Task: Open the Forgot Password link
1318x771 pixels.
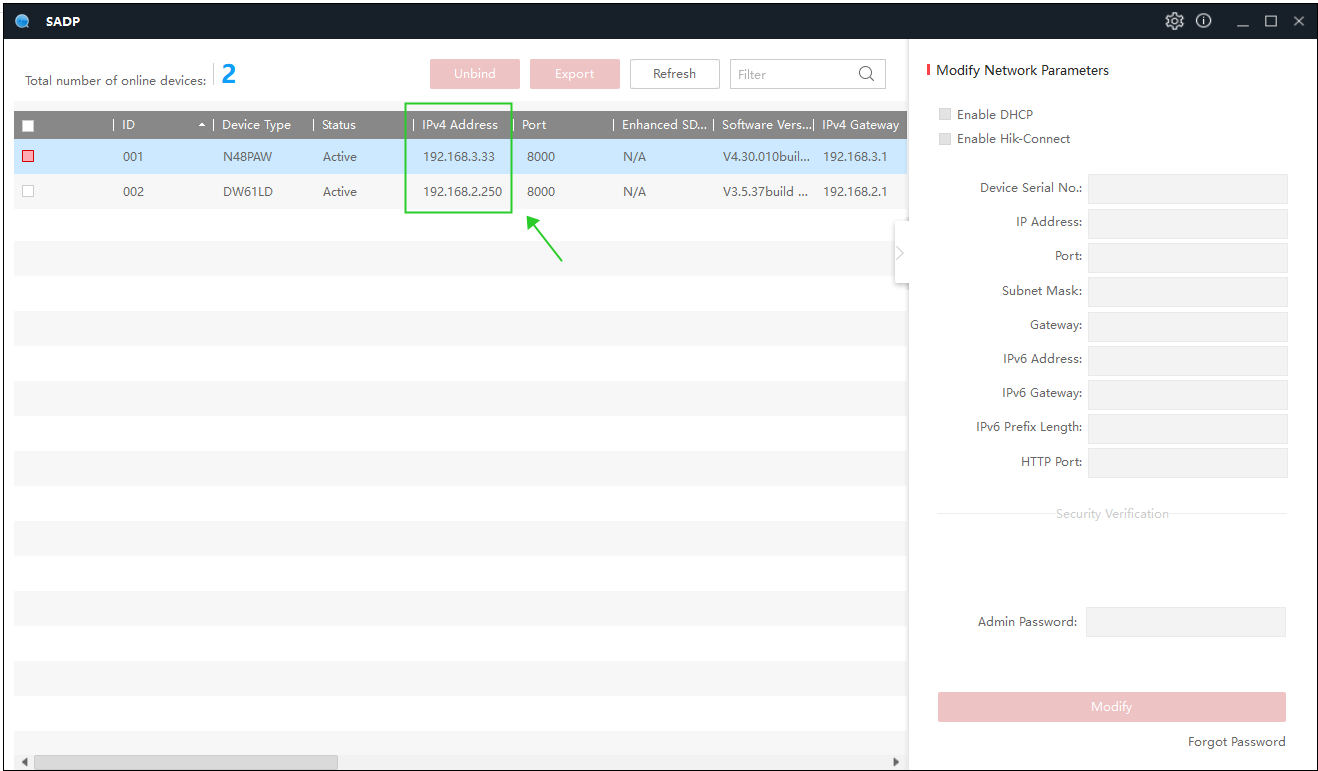Action: (1236, 742)
